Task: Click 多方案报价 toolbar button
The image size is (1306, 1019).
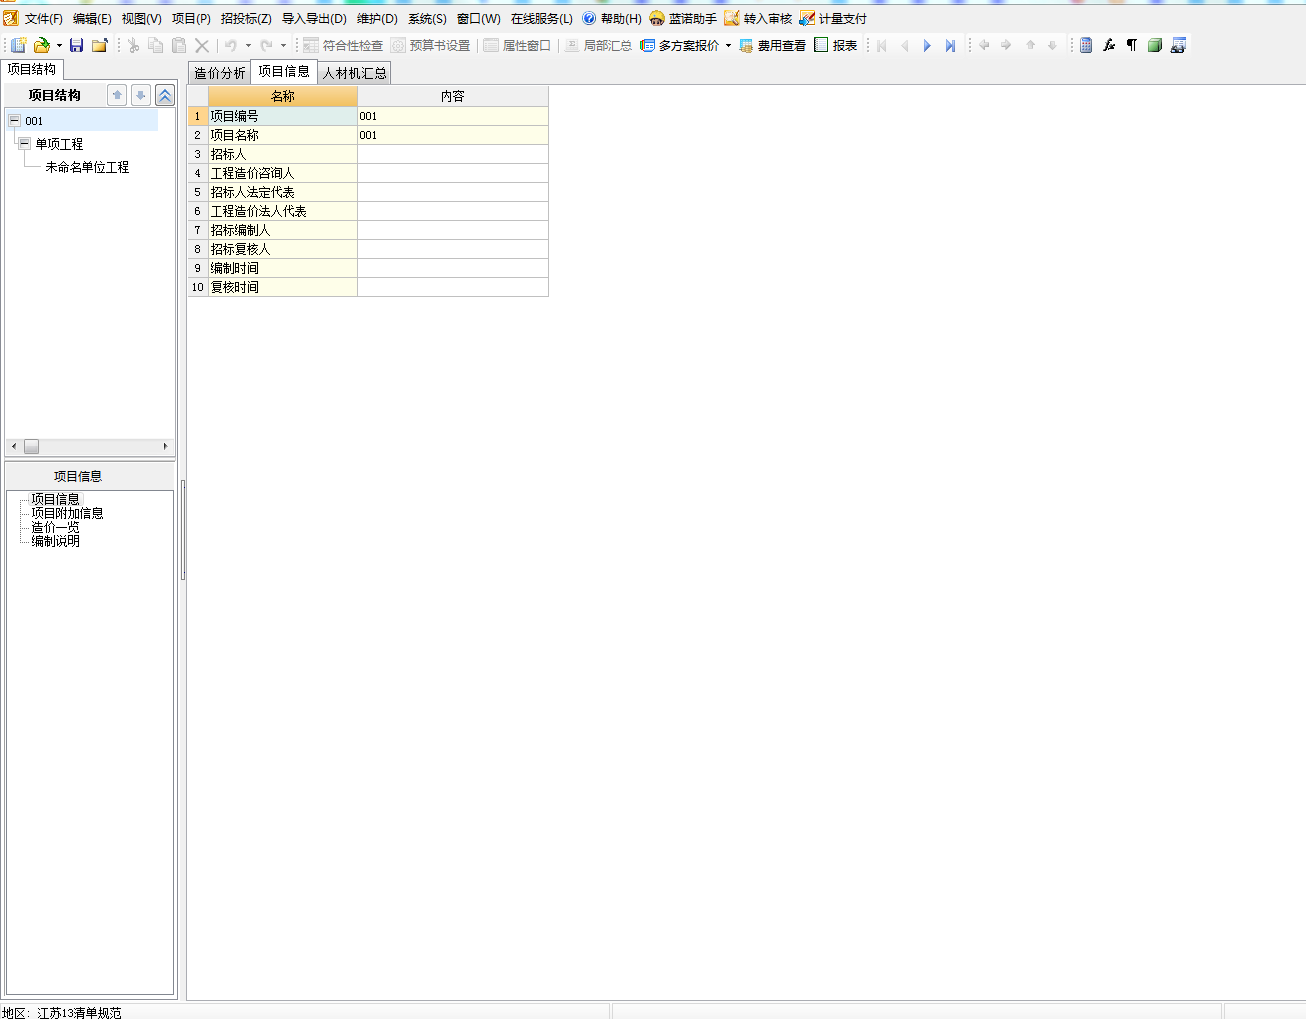Action: [680, 45]
